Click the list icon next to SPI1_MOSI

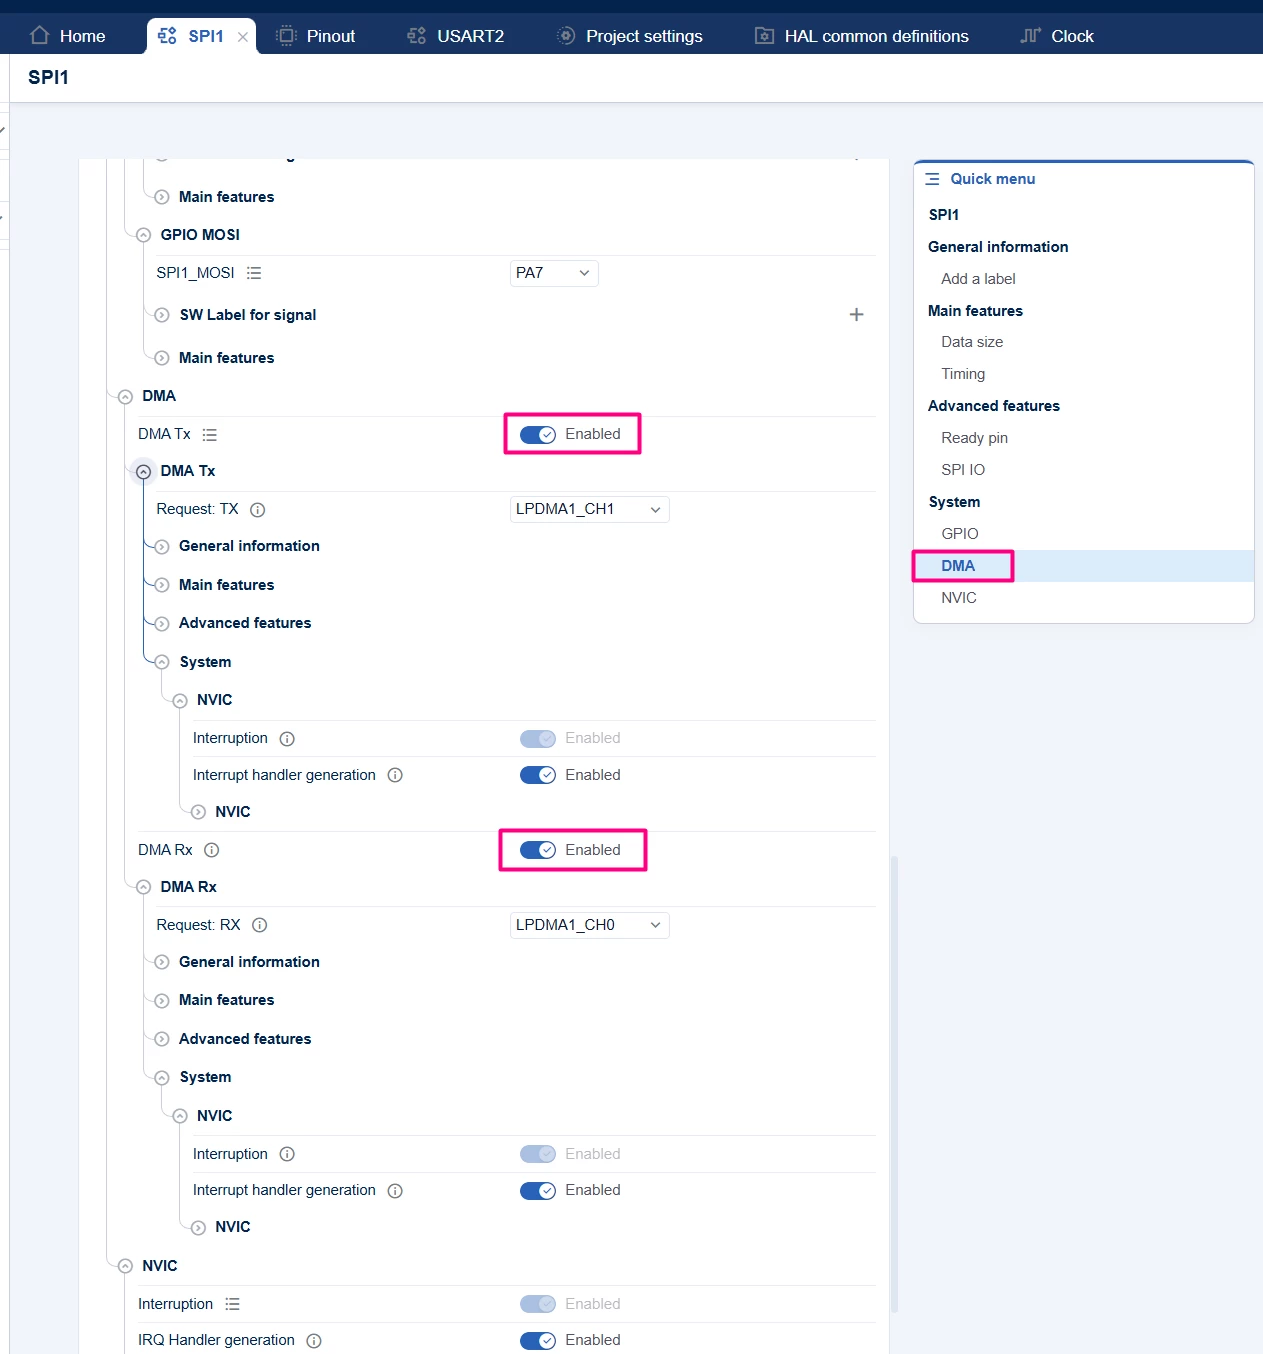coord(254,273)
